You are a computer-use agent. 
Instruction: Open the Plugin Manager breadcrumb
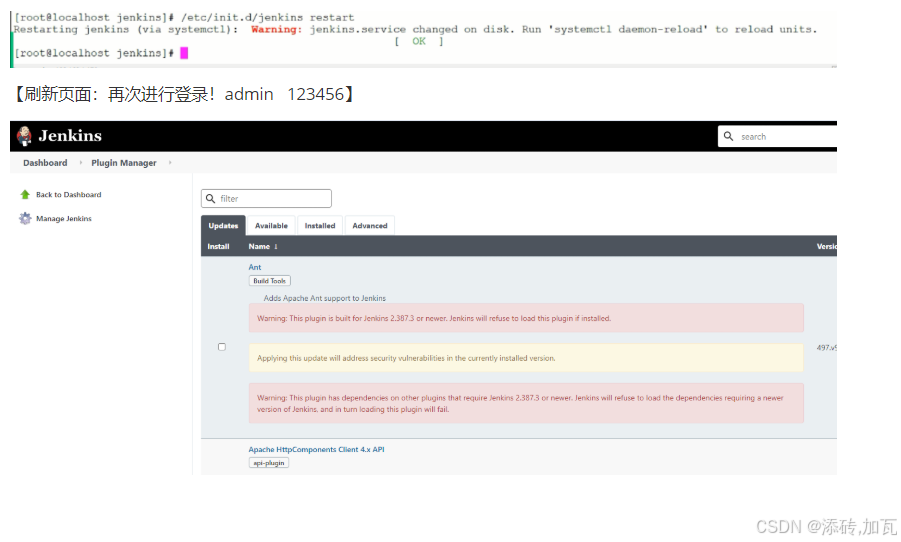[124, 163]
